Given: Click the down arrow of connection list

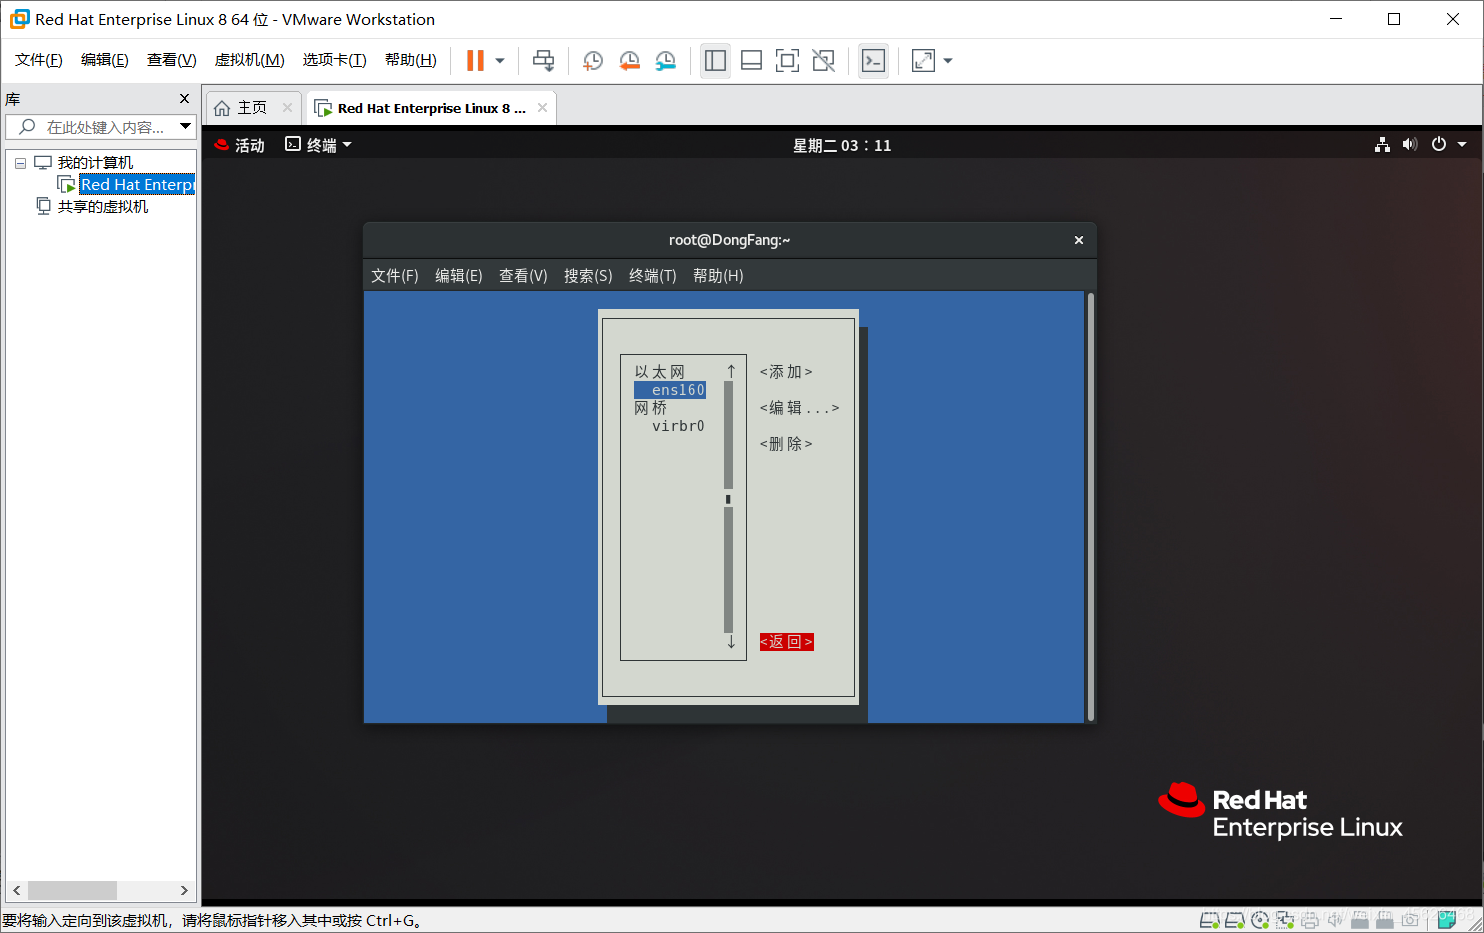Looking at the screenshot, I should coord(731,642).
